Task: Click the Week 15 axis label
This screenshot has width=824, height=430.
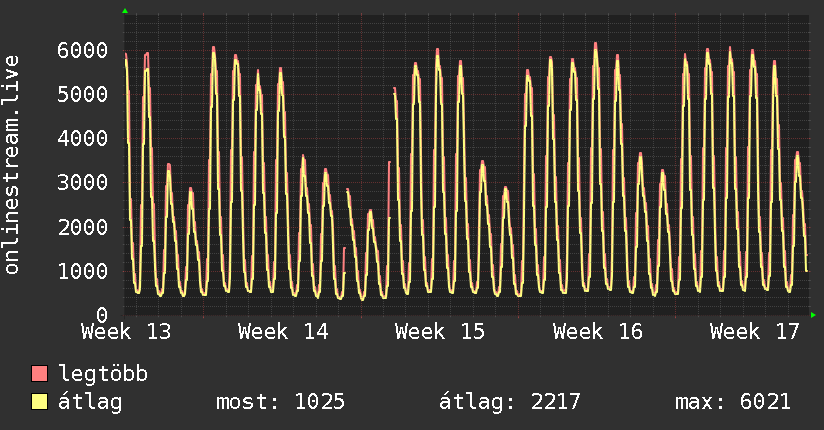Action: (x=440, y=332)
